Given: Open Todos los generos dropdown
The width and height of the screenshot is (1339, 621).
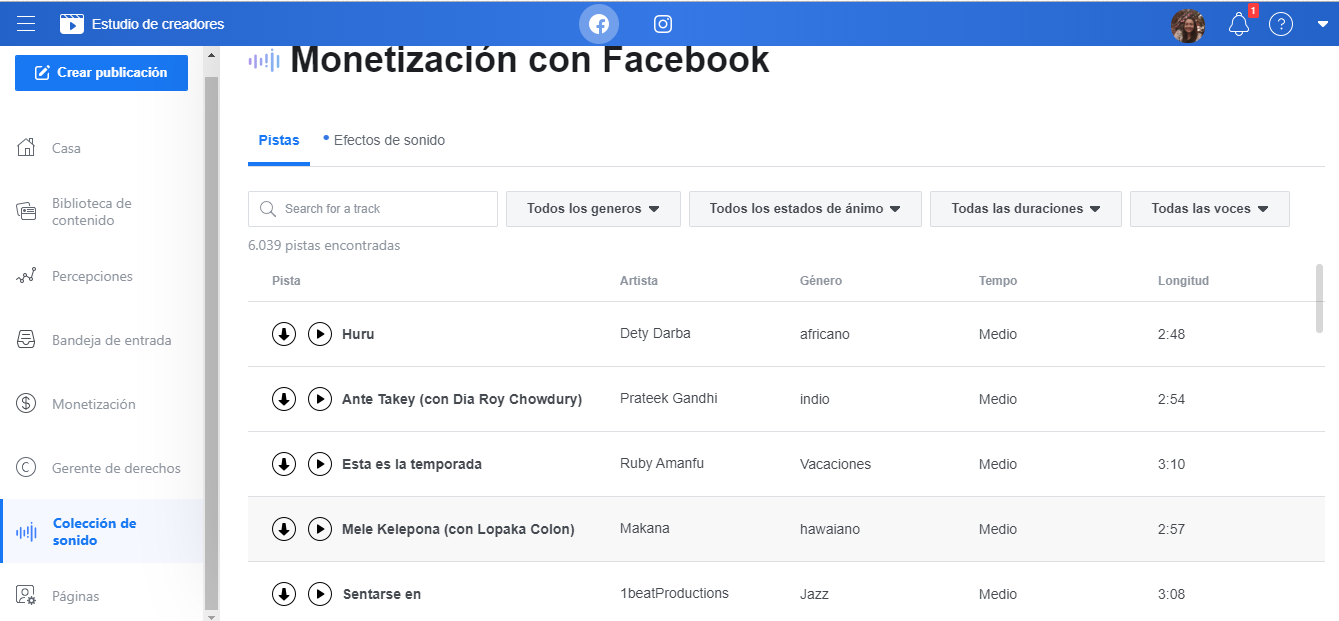Looking at the screenshot, I should (x=593, y=209).
